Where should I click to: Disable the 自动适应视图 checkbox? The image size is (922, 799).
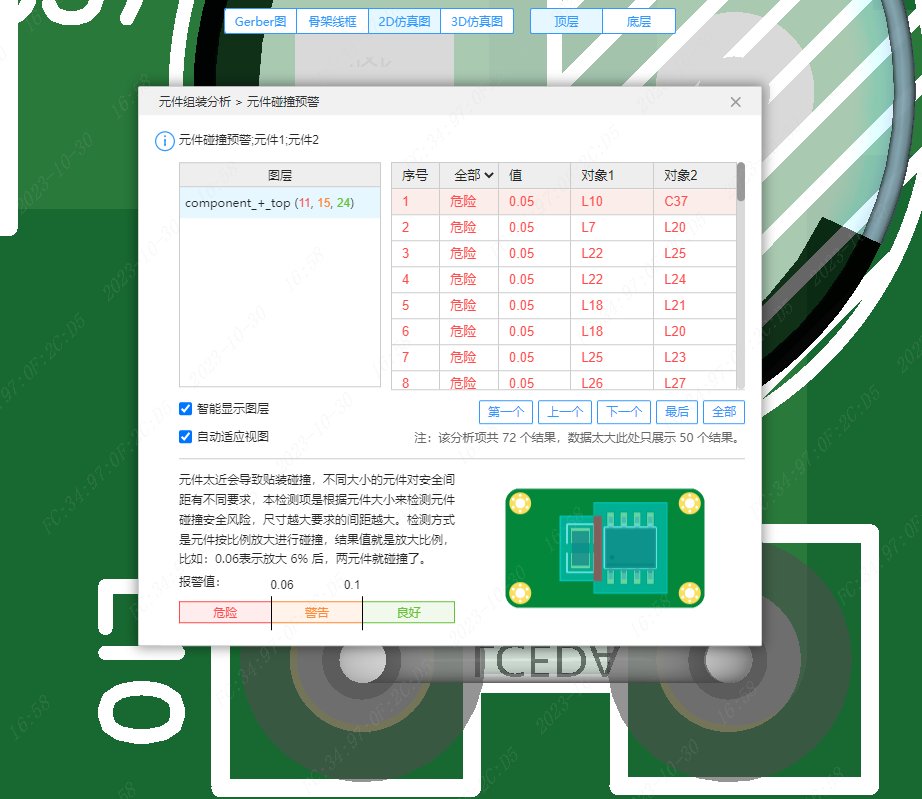point(185,437)
